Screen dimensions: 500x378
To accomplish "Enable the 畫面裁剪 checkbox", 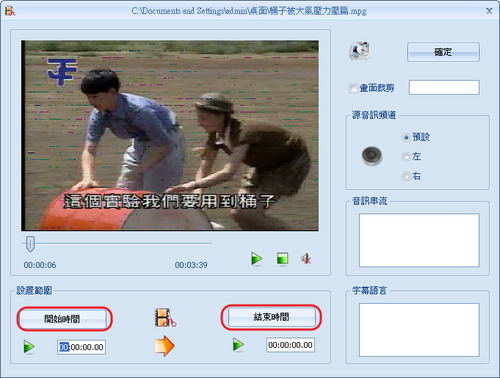I will pos(353,88).
